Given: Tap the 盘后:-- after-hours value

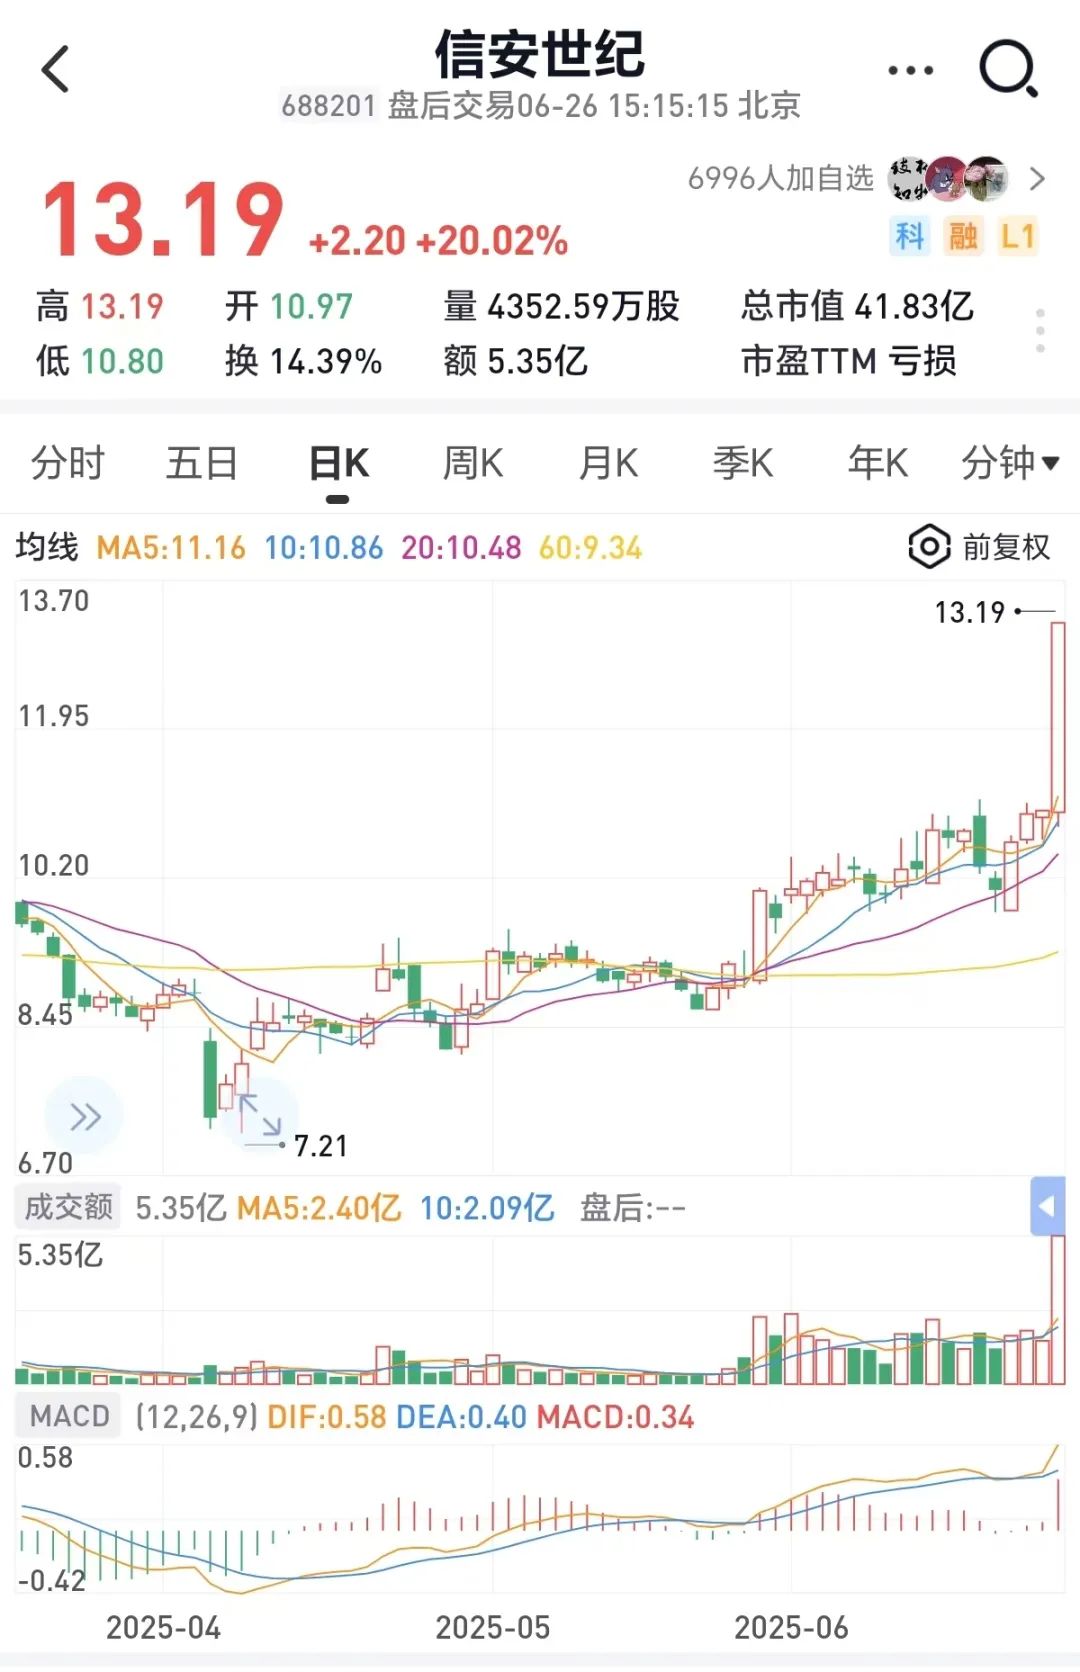Looking at the screenshot, I should coord(633,1207).
